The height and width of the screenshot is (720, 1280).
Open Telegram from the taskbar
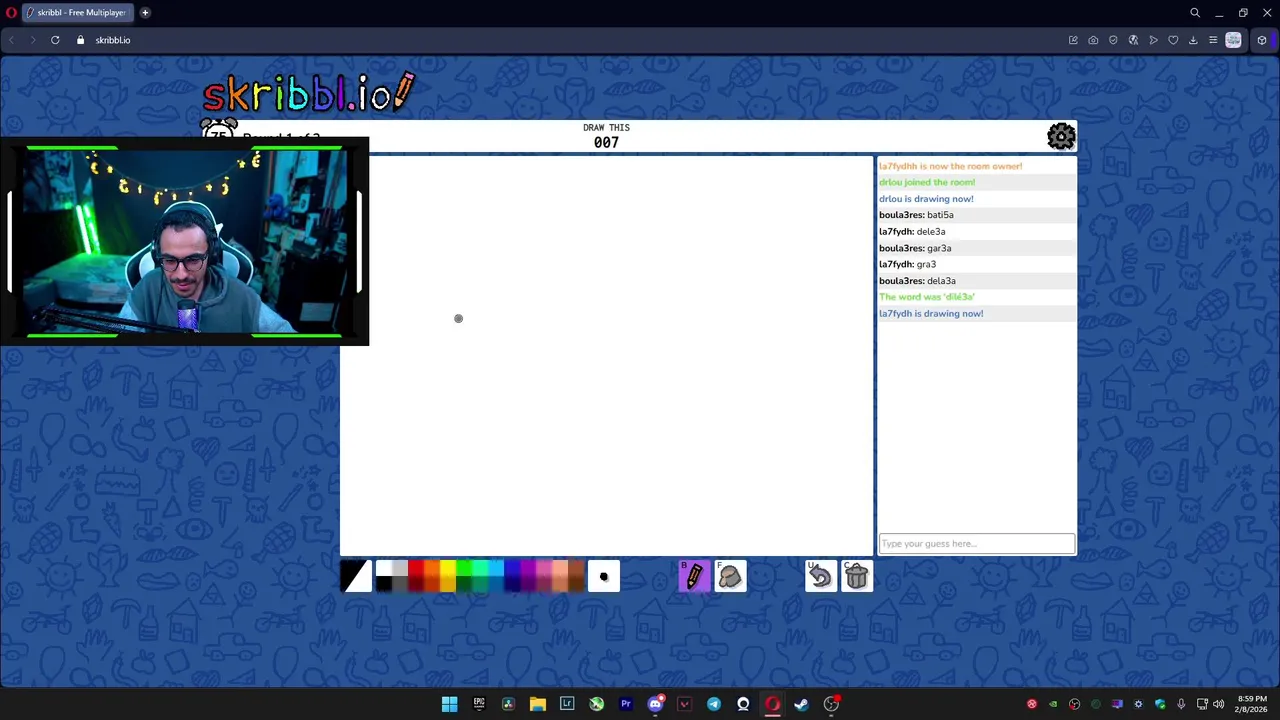tap(714, 704)
